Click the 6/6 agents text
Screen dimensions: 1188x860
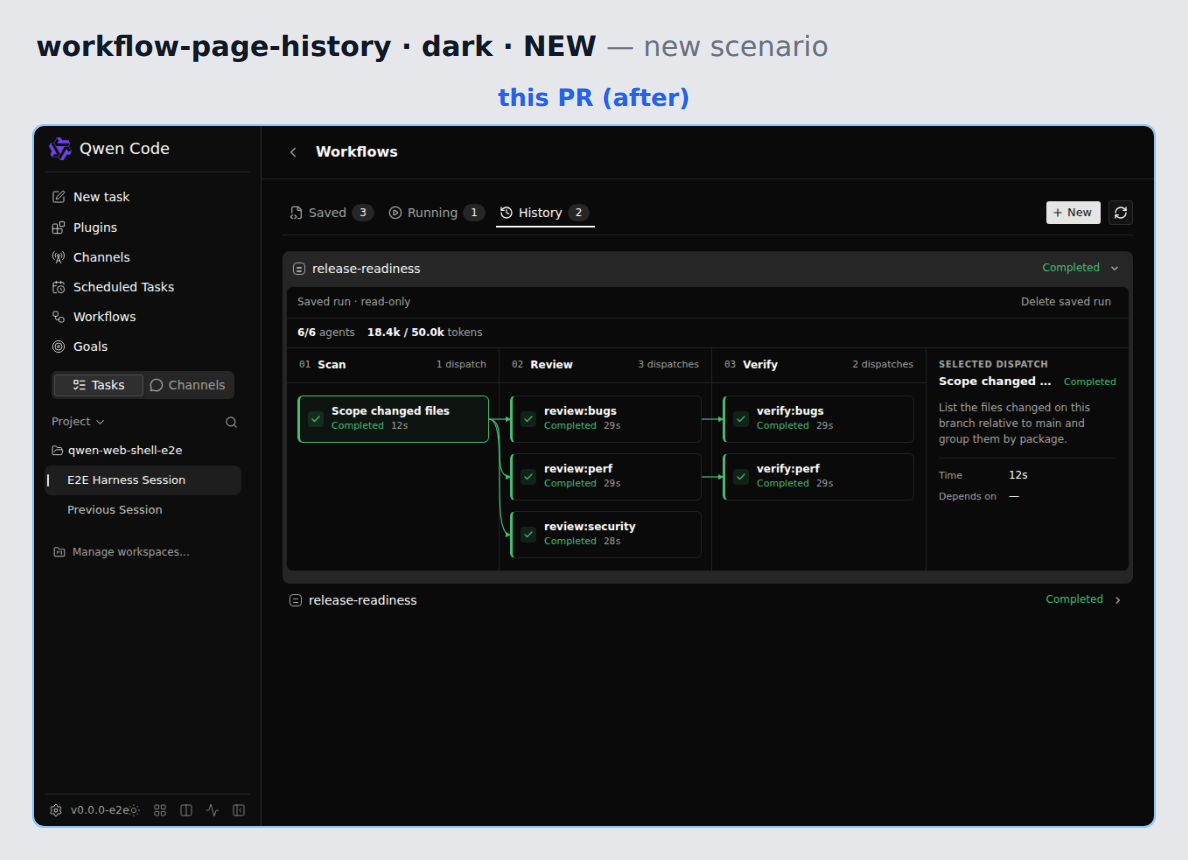click(x=326, y=333)
